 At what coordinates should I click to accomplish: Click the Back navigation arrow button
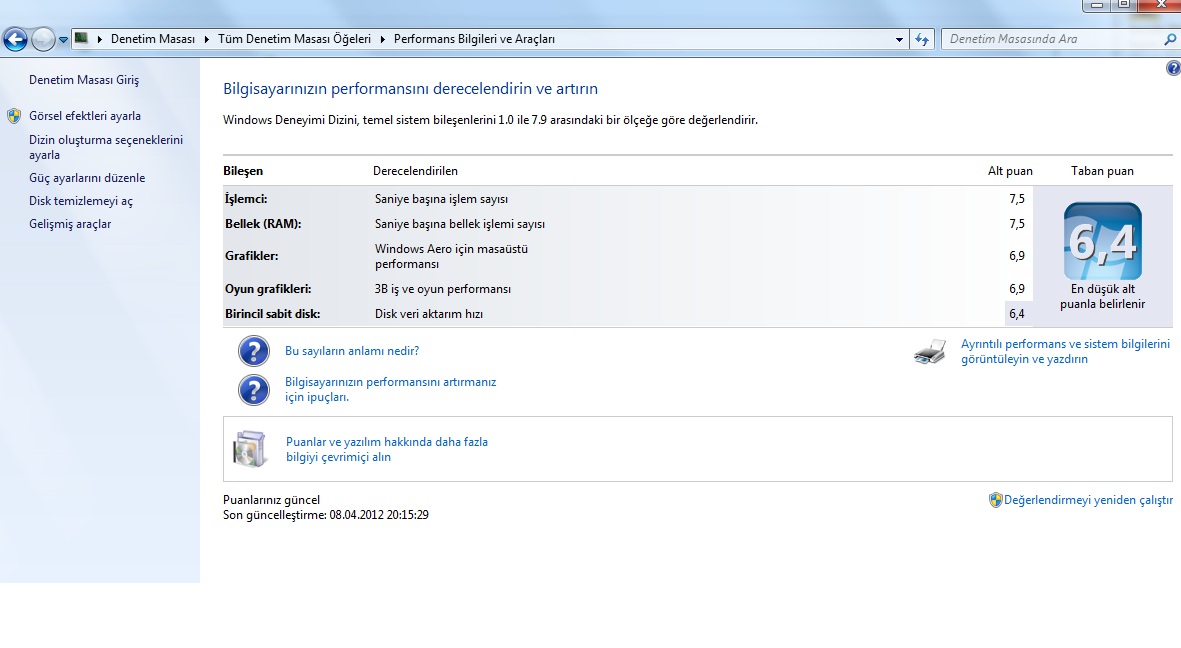click(15, 40)
